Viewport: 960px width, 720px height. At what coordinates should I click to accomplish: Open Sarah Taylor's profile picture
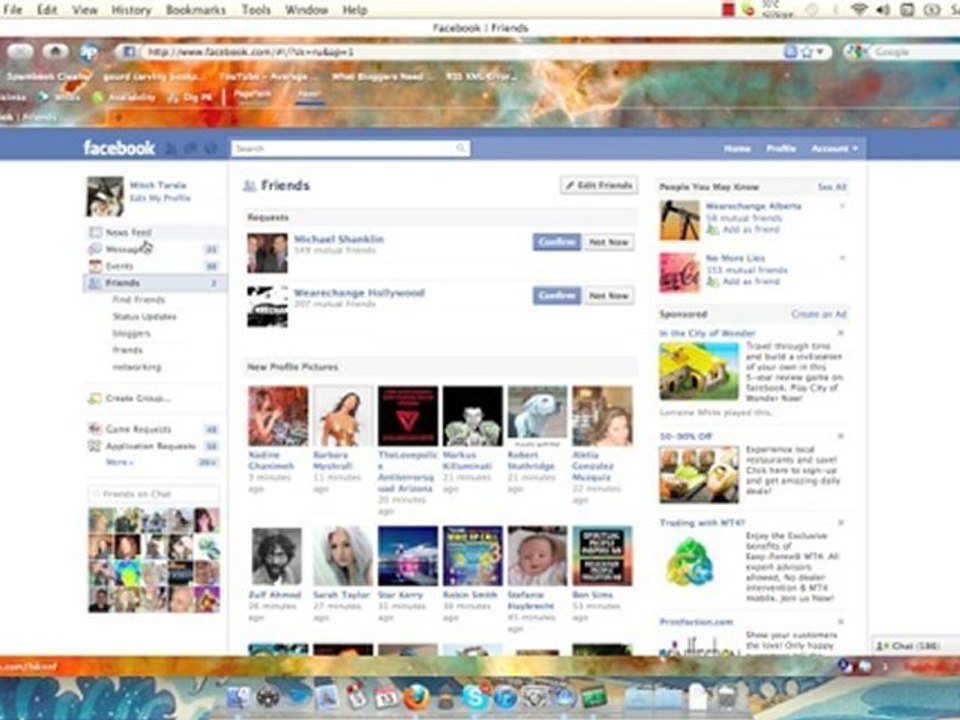pos(343,555)
